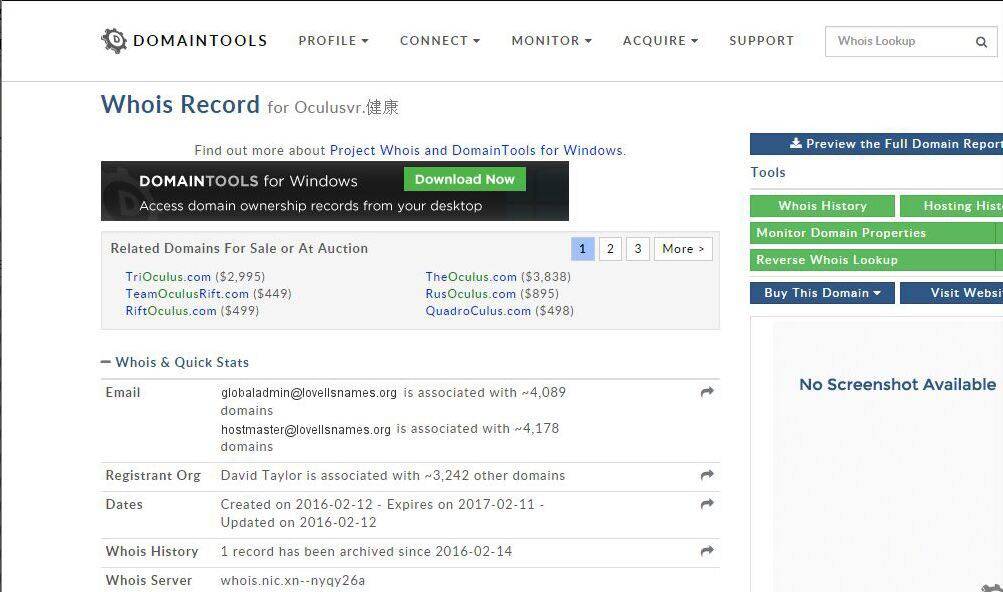1003x592 pixels.
Task: Click the hostmaster@lovellsnames.org email address
Action: [x=306, y=429]
